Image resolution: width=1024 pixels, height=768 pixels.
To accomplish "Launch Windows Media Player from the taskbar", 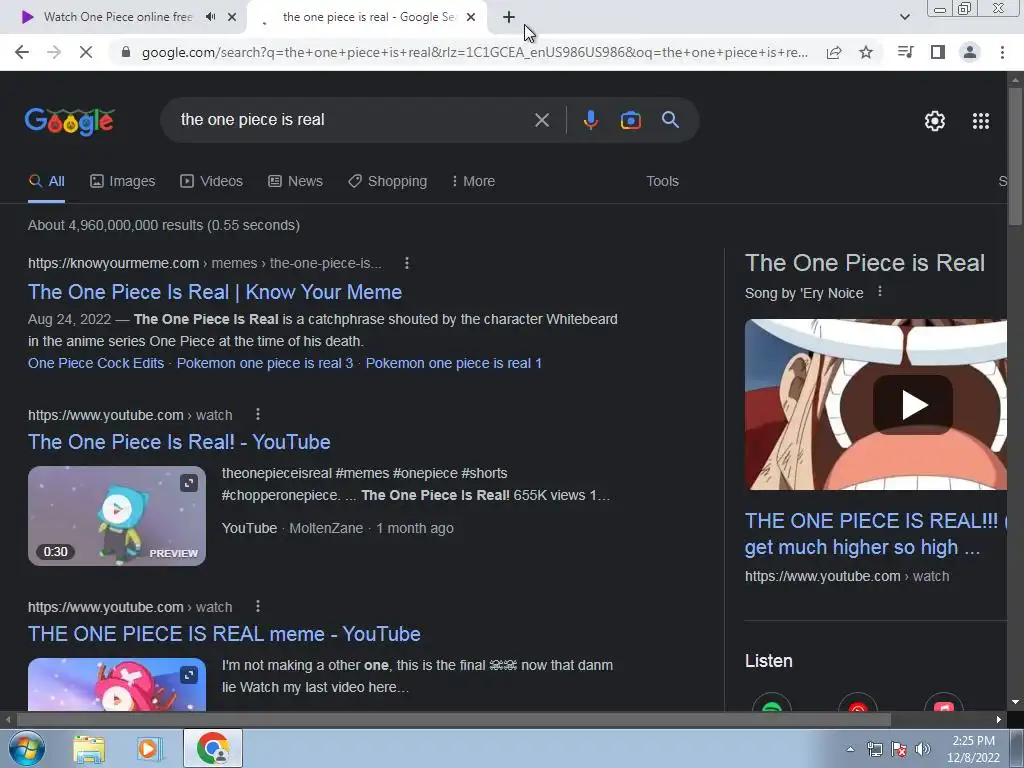I will tap(149, 748).
